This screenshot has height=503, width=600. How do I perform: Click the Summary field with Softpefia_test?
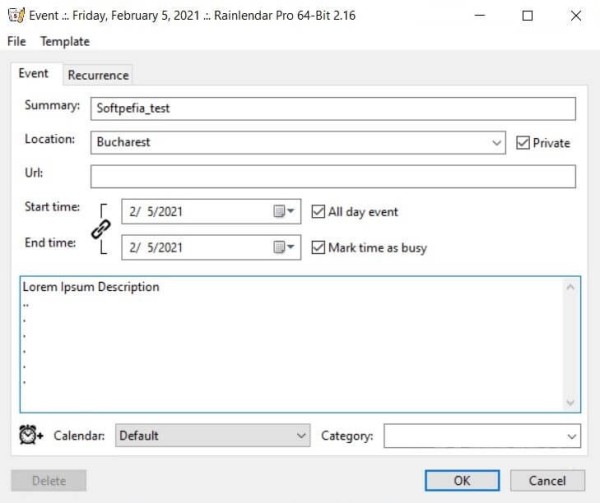[333, 109]
